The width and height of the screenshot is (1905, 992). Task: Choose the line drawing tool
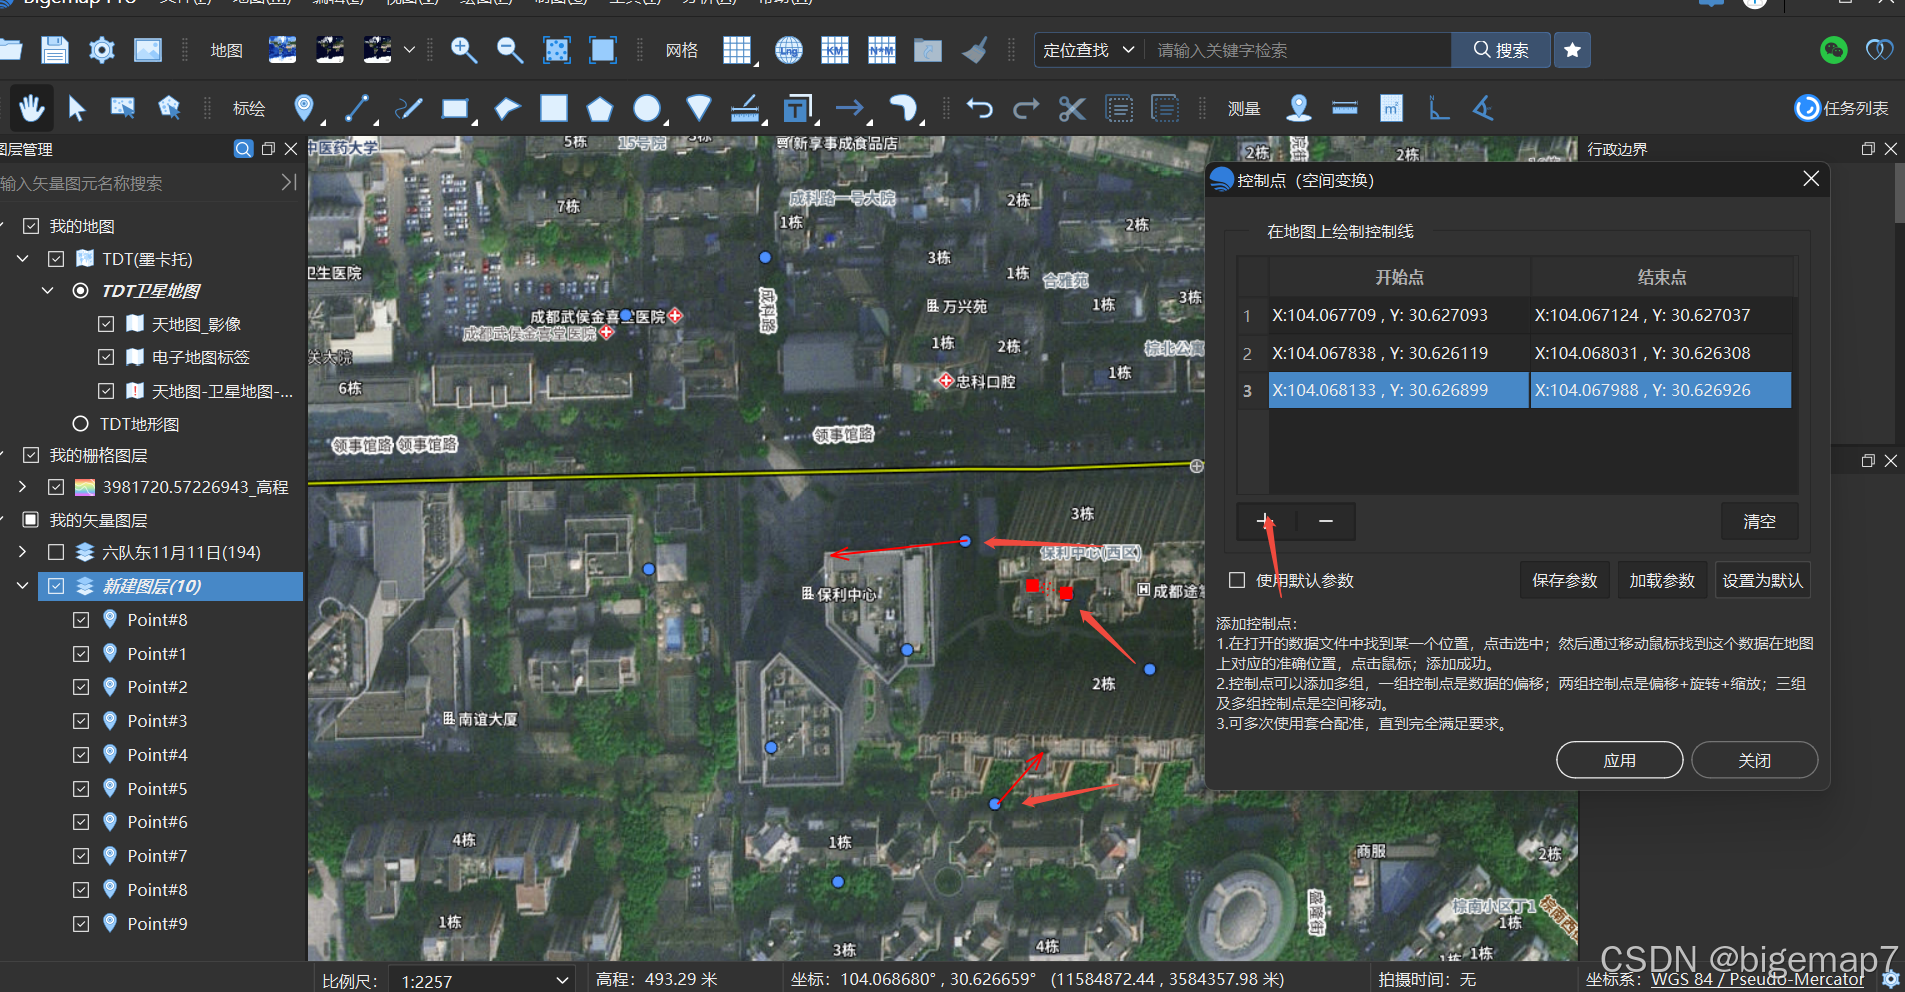[x=357, y=108]
